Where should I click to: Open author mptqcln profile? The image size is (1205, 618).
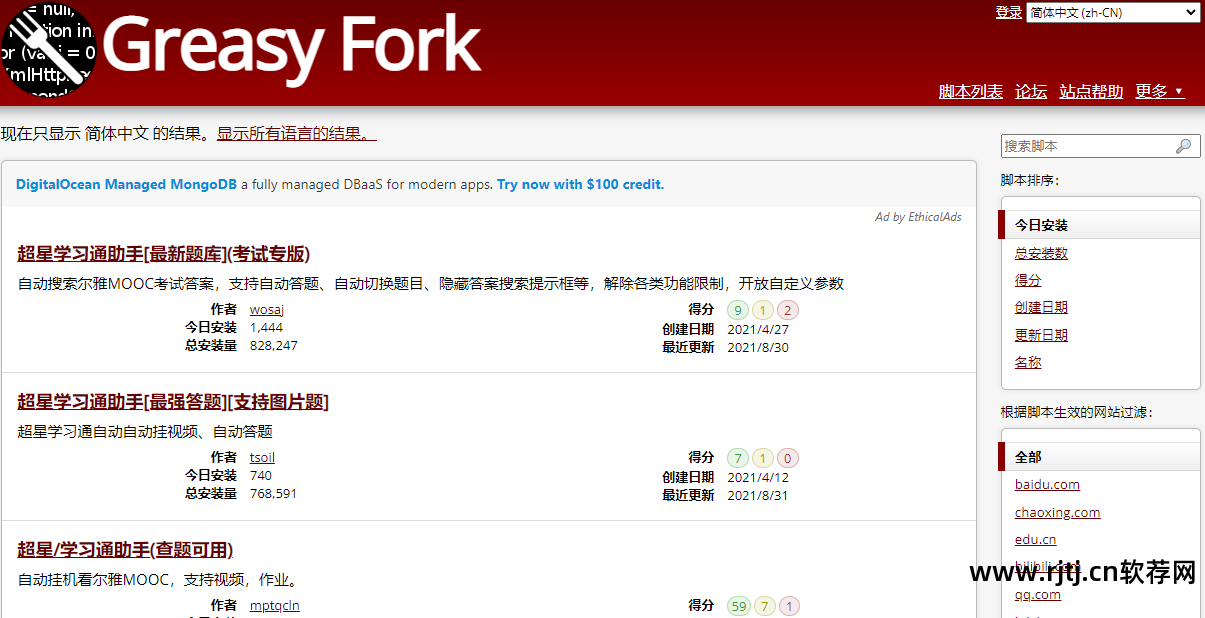click(275, 605)
